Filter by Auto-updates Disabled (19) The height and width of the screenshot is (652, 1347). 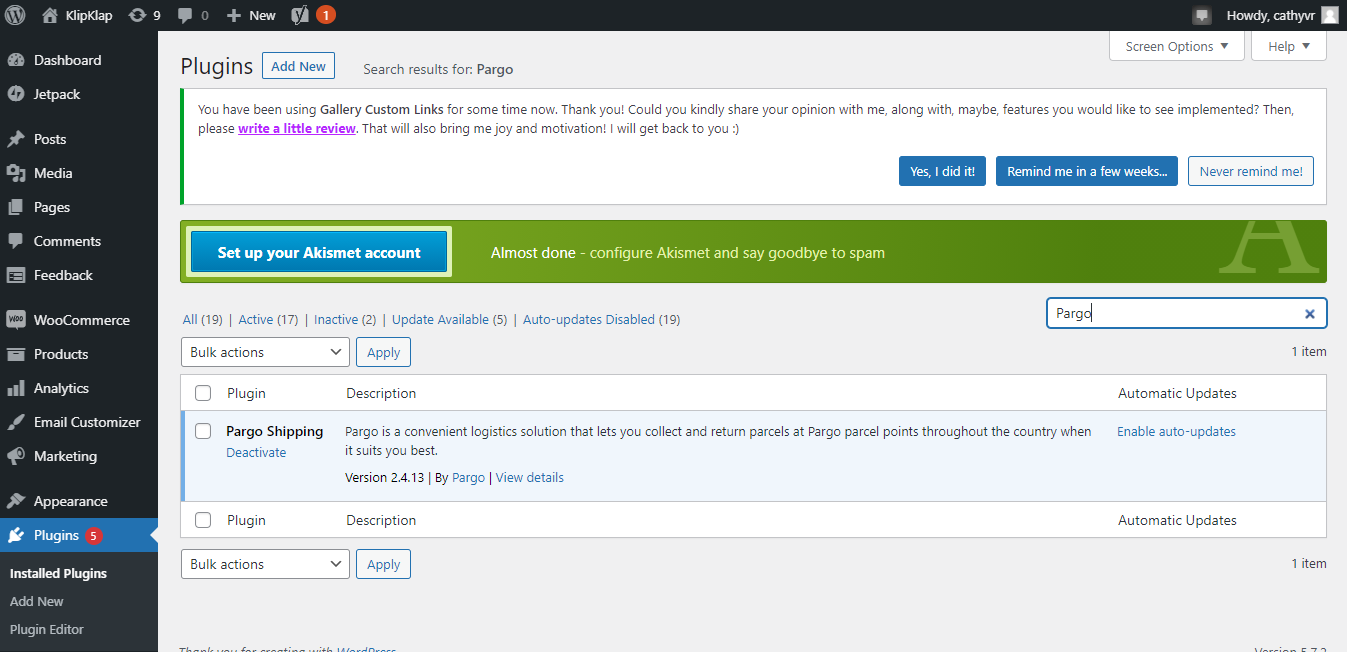[x=602, y=319]
